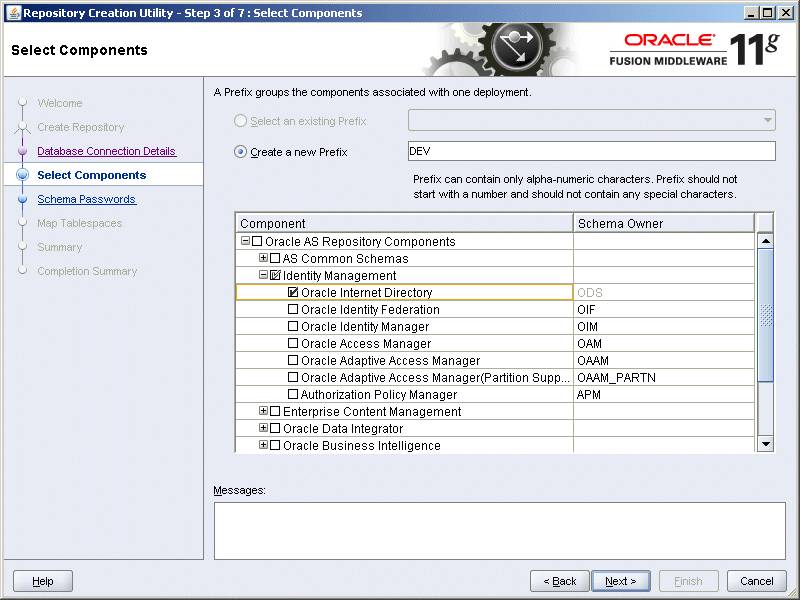Click the OAAM schema owner cell
This screenshot has width=800, height=600.
[664, 360]
